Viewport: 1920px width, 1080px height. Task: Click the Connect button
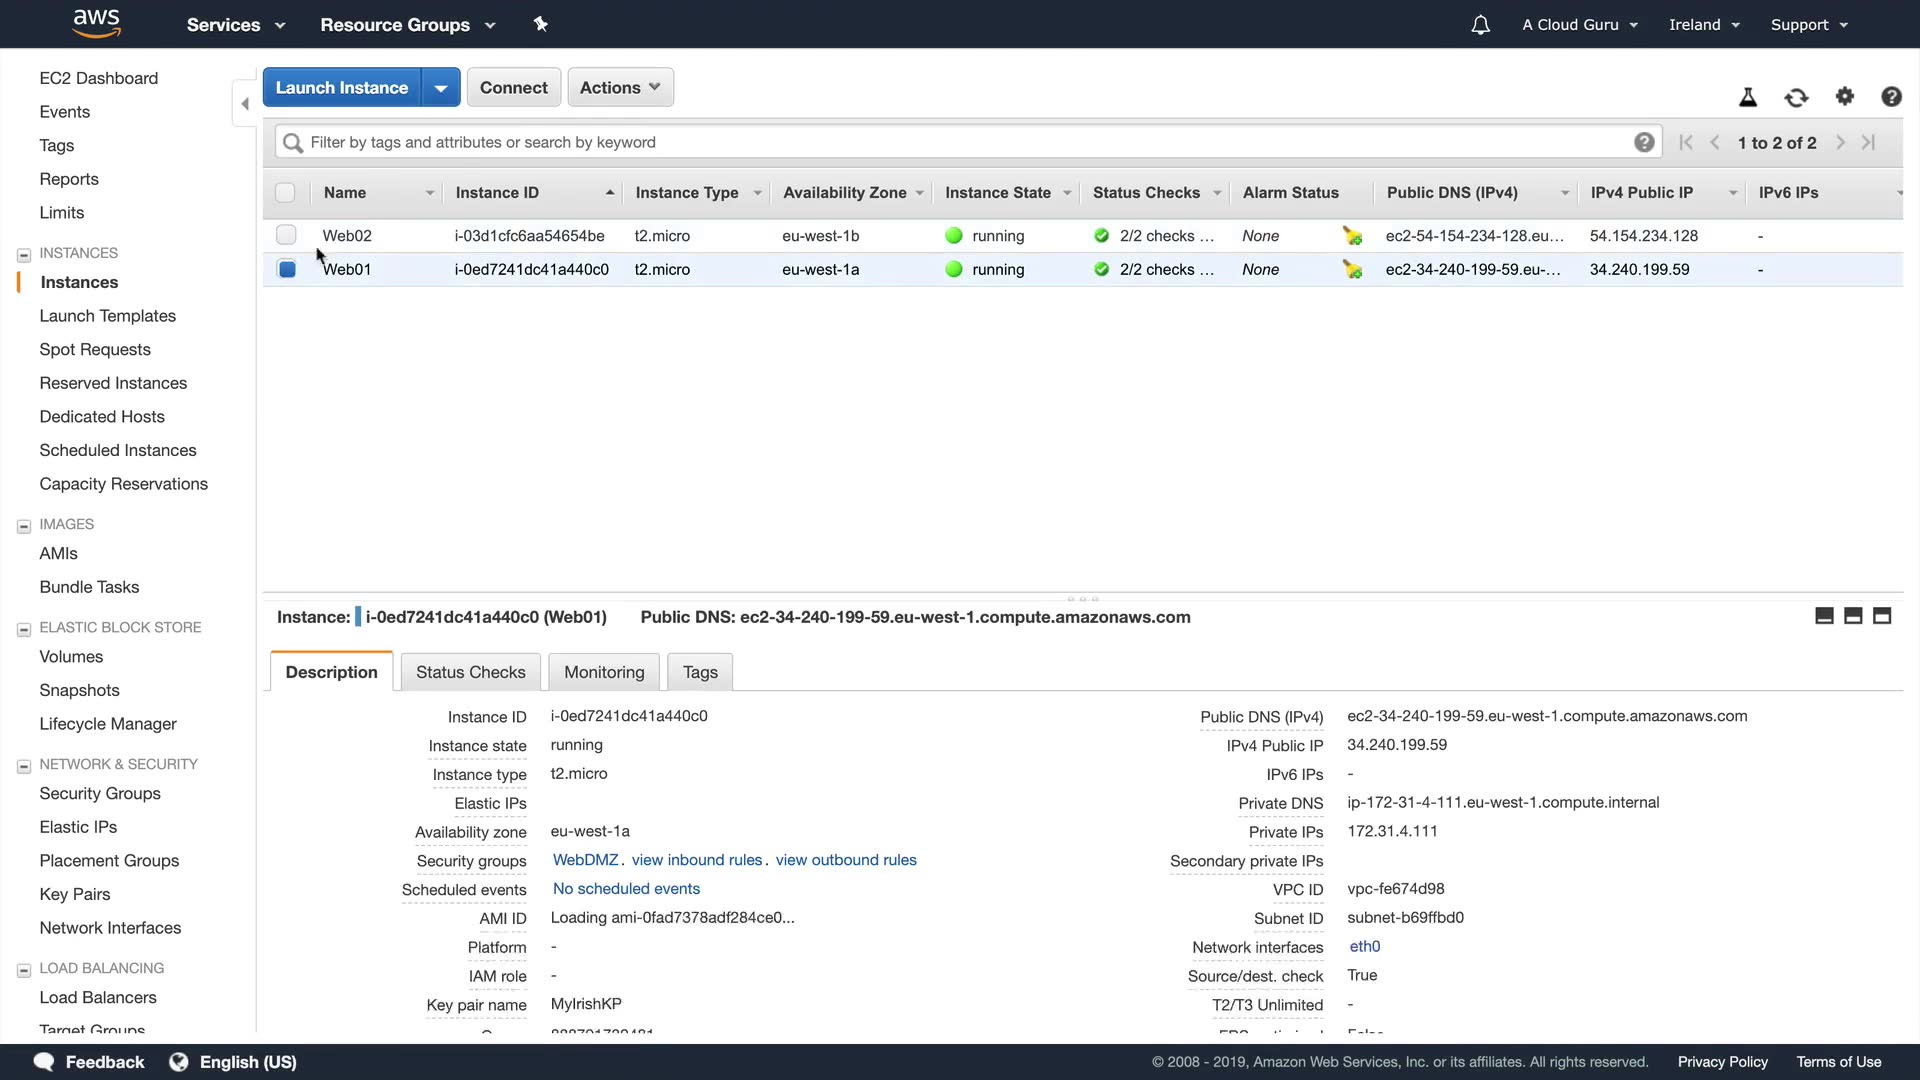[x=513, y=87]
